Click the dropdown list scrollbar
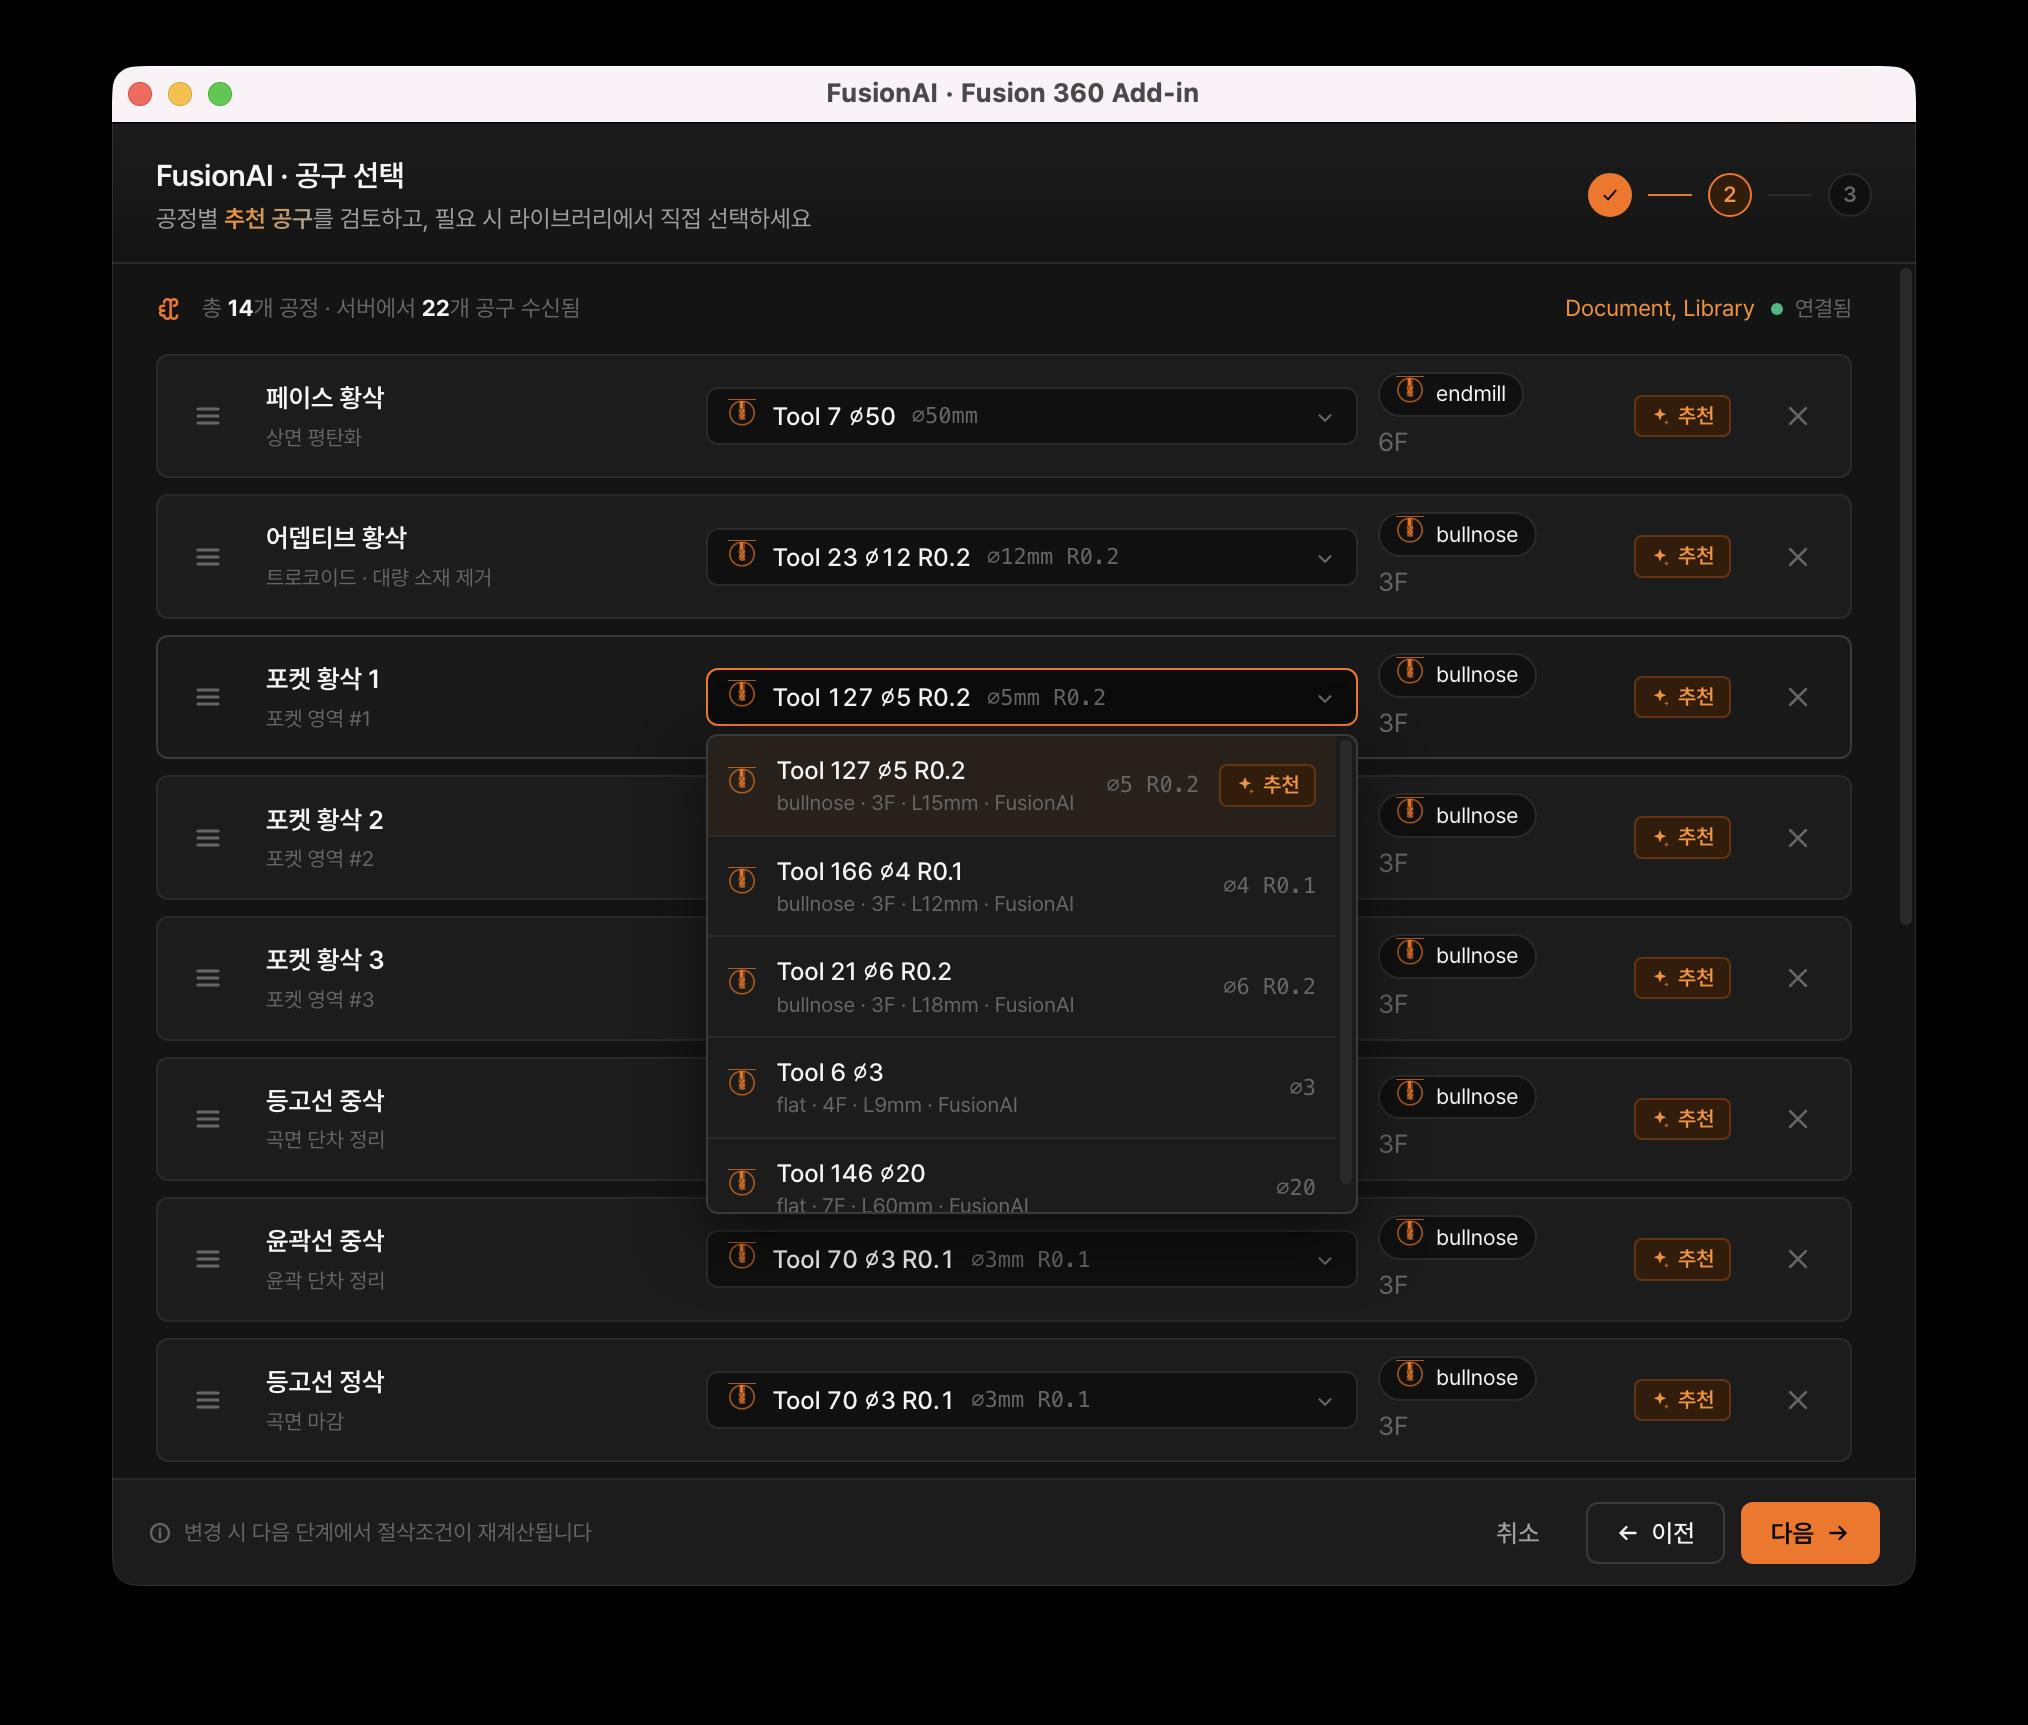 pos(1346,962)
